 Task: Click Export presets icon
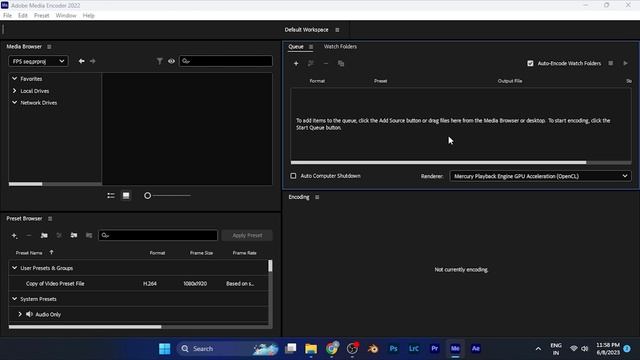click(89, 236)
